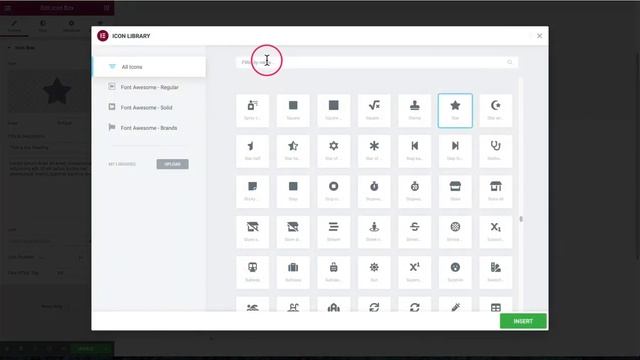Open Font Awesome - Regular library
Viewport: 640px width, 360px height.
point(149,87)
